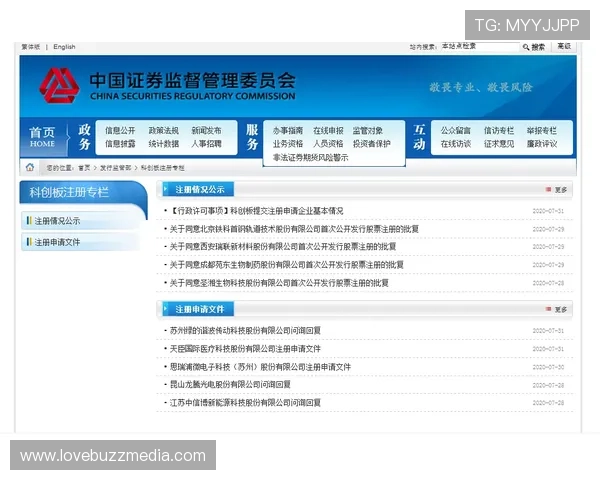Click the magnifier search icon
The height and width of the screenshot is (480, 600).
point(526,47)
